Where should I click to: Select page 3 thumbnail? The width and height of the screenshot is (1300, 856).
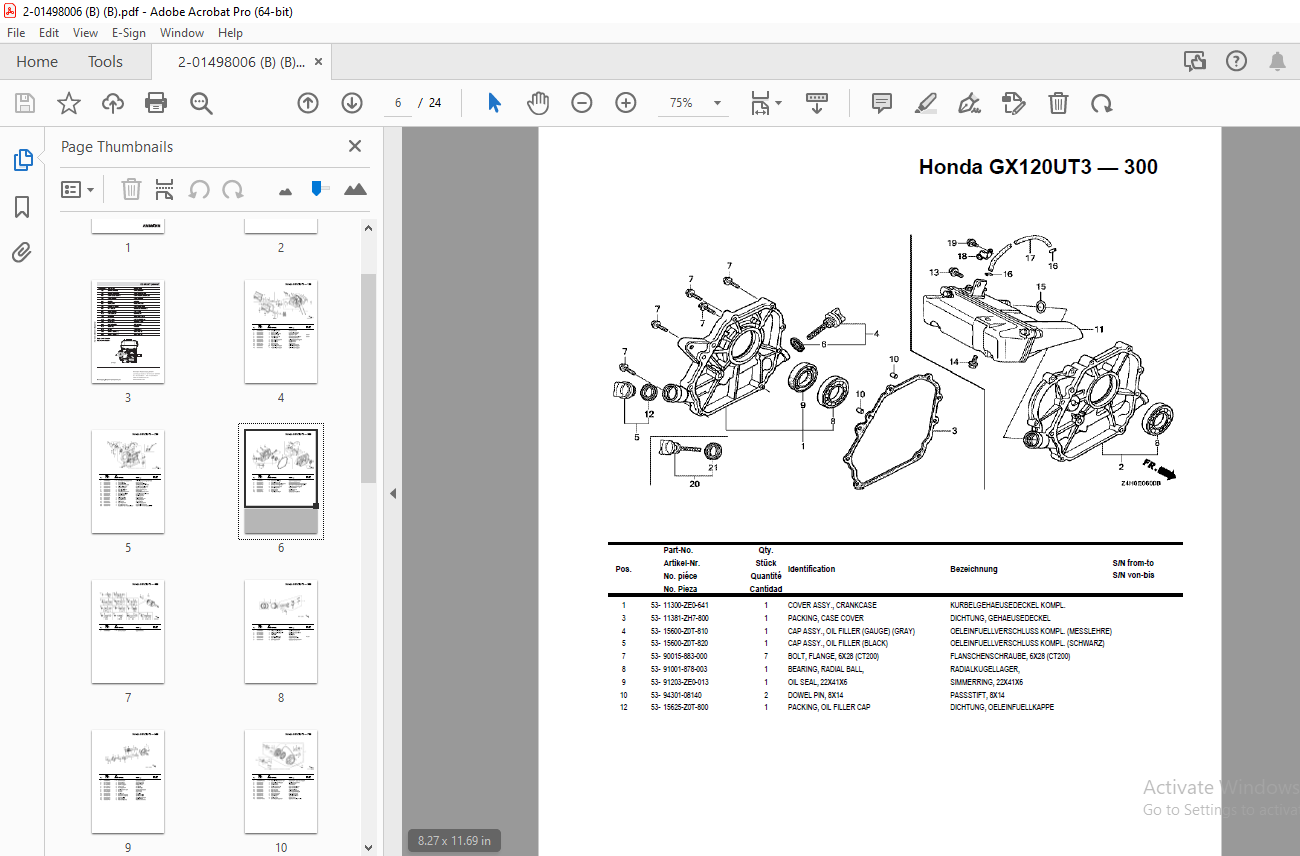[x=128, y=332]
